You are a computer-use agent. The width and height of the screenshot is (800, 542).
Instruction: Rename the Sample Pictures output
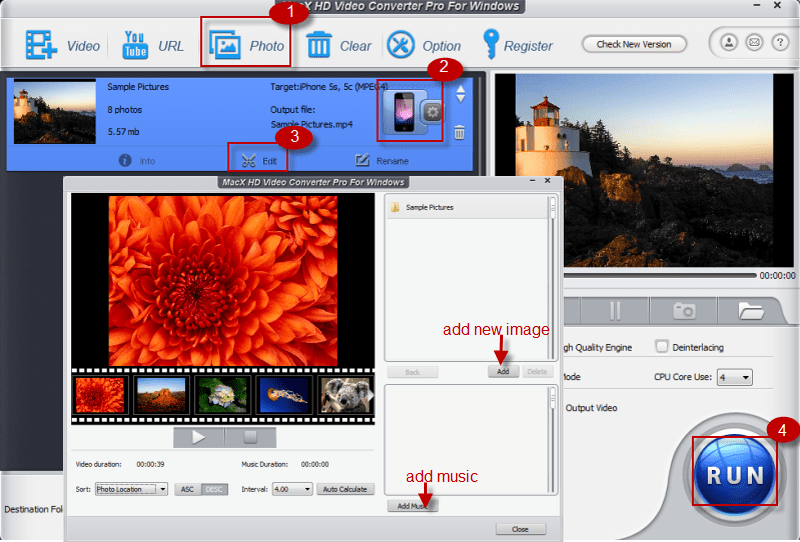tap(382, 161)
